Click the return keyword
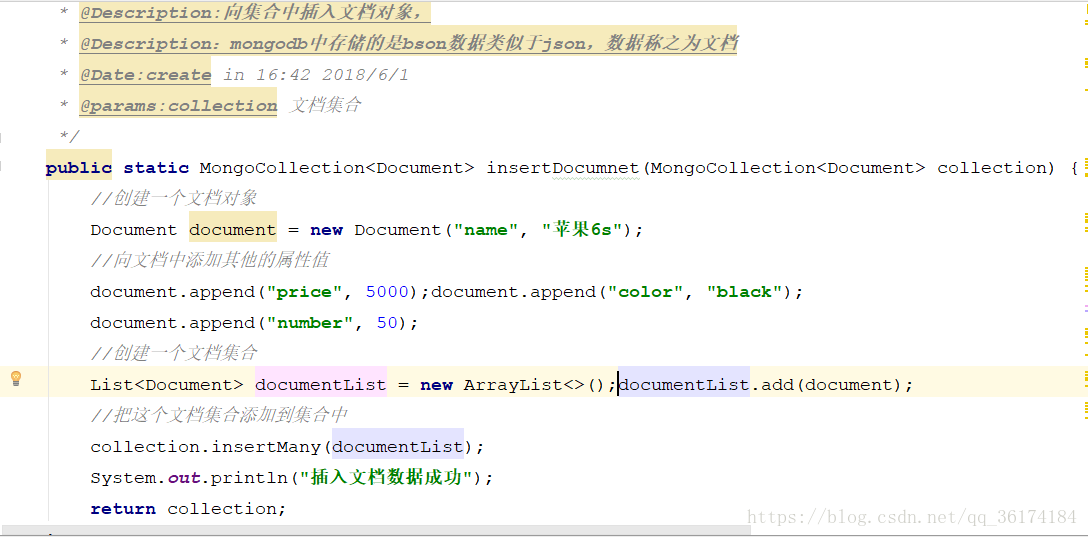Viewport: 1088px width, 537px height. click(123, 509)
